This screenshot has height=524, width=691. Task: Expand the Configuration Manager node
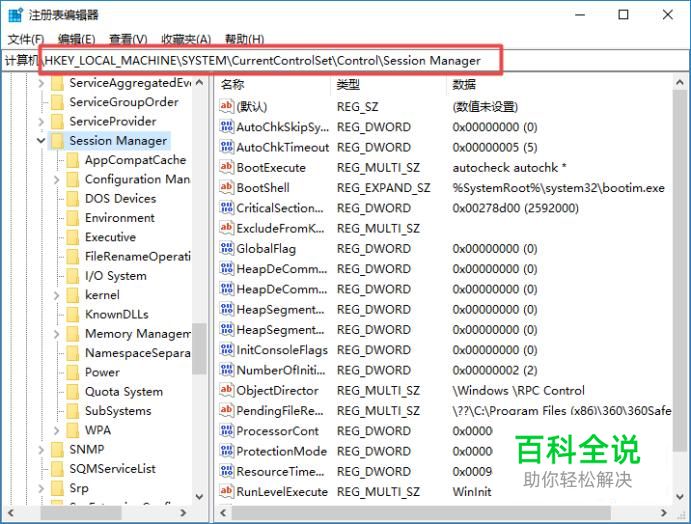56,179
